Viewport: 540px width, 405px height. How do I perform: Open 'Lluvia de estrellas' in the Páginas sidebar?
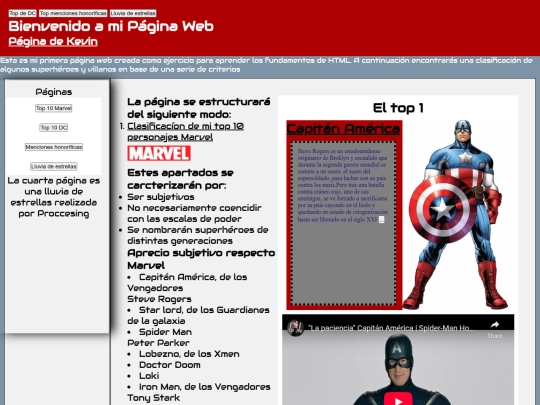click(x=54, y=166)
